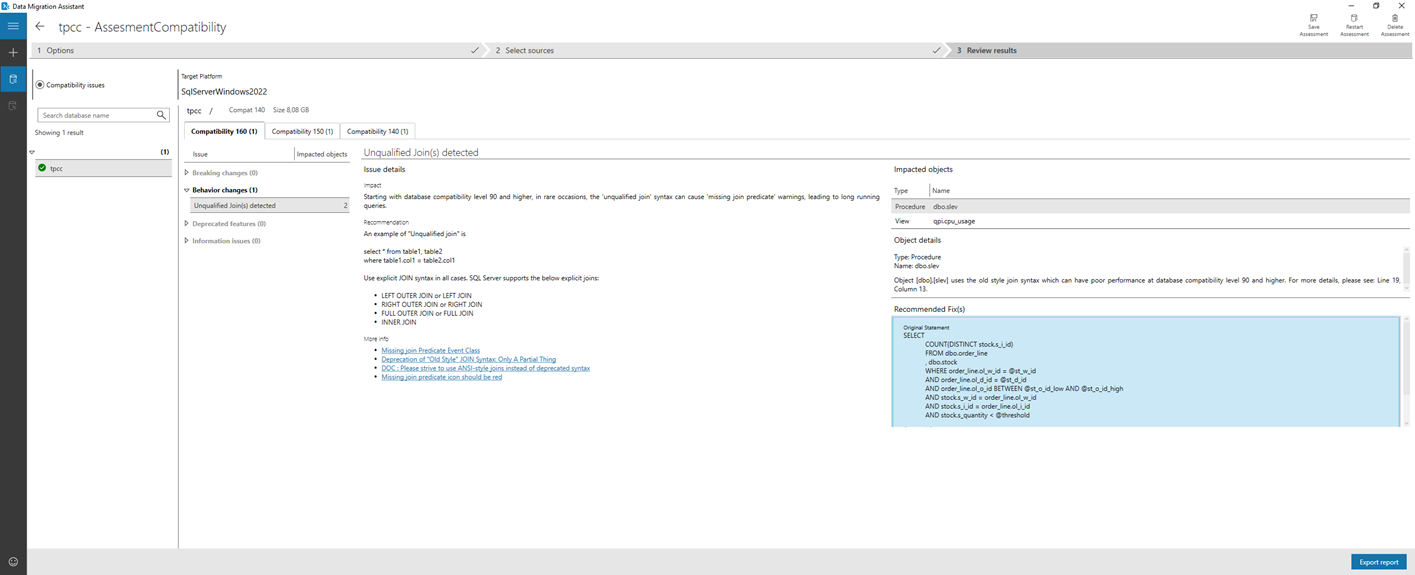Collapse the database tree arrow
Viewport: 1415px width, 575px height.
click(32, 152)
